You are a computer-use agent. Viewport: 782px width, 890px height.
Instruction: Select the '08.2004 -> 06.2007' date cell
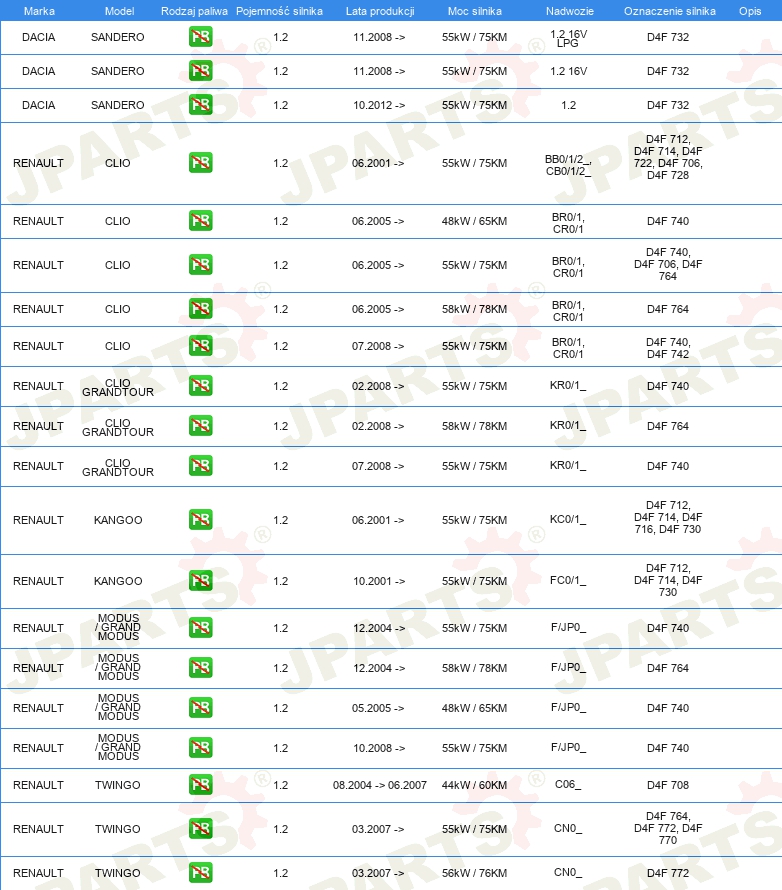tap(380, 785)
